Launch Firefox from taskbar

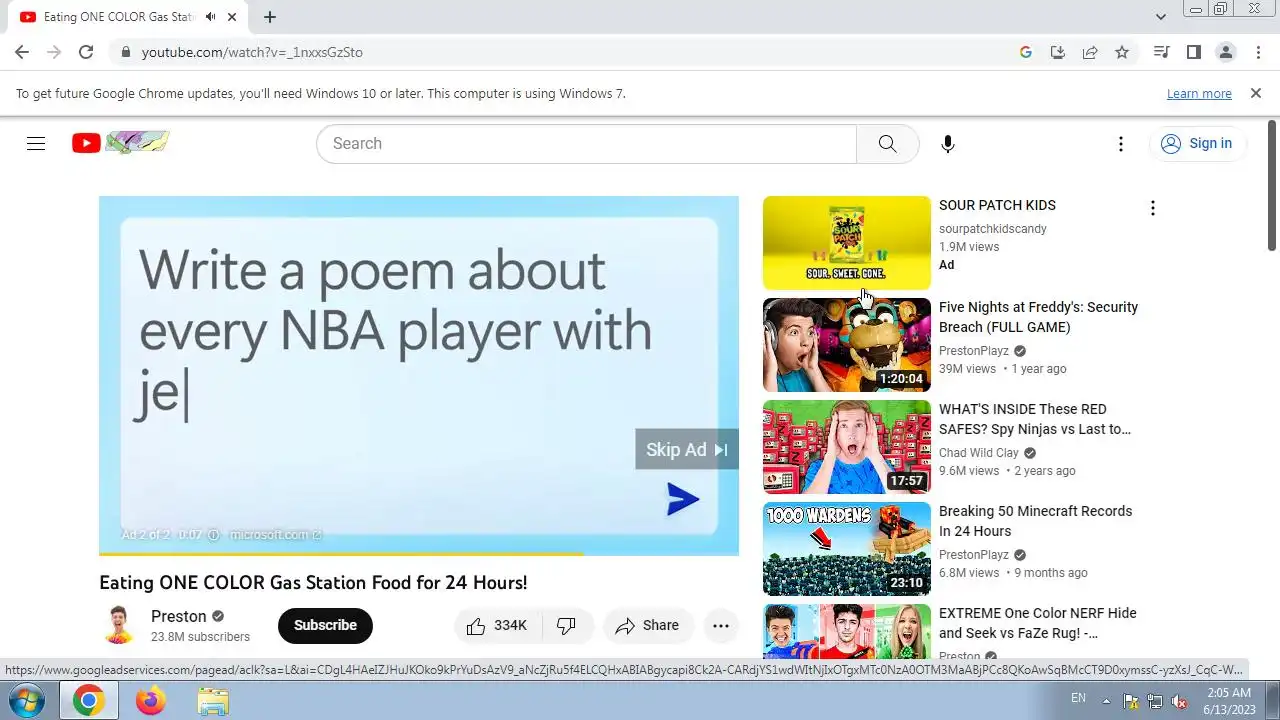pyautogui.click(x=151, y=701)
